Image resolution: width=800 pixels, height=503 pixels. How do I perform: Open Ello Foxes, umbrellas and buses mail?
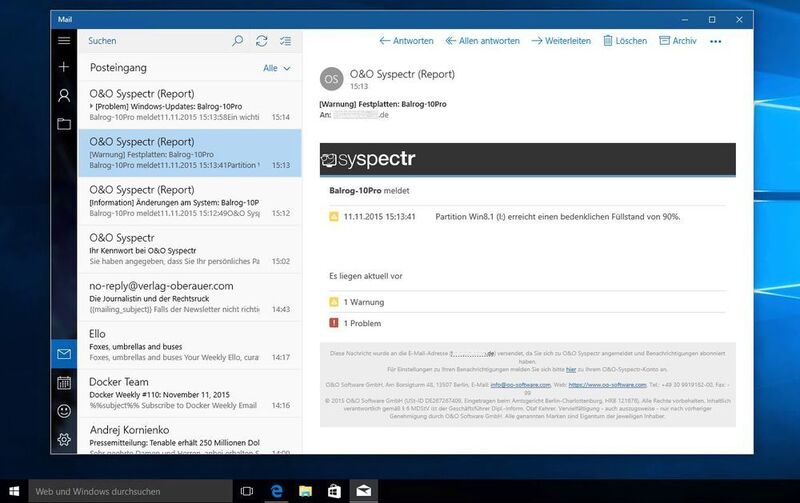(189, 345)
